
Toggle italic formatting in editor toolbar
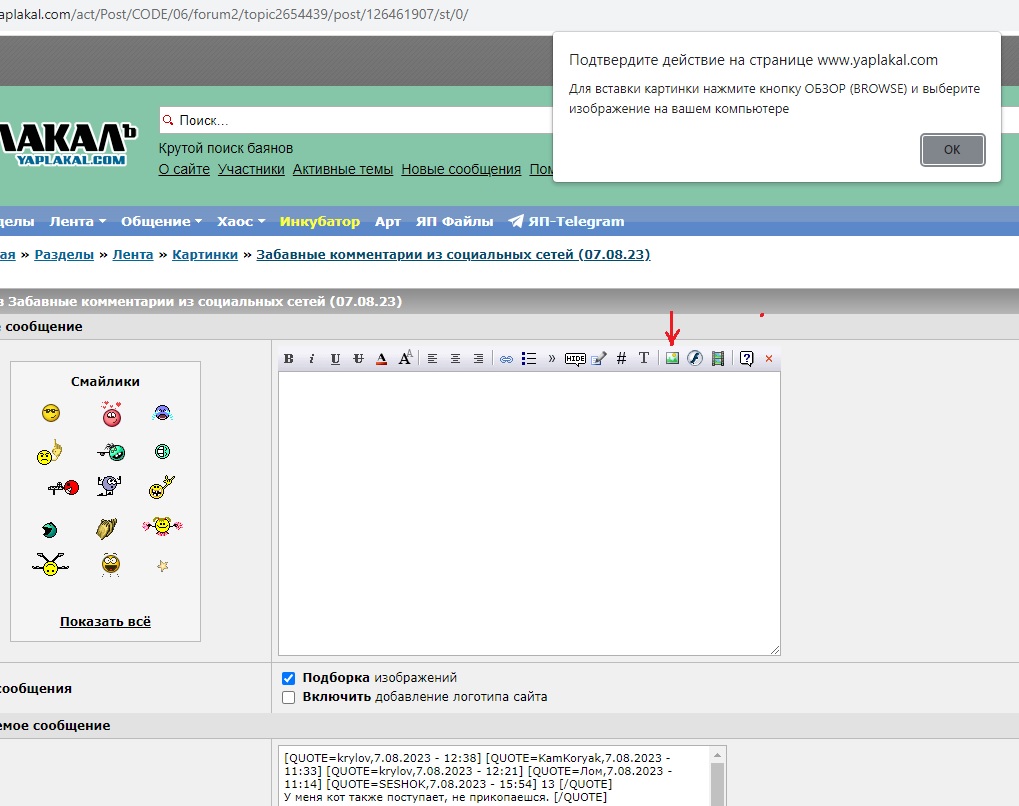[312, 359]
